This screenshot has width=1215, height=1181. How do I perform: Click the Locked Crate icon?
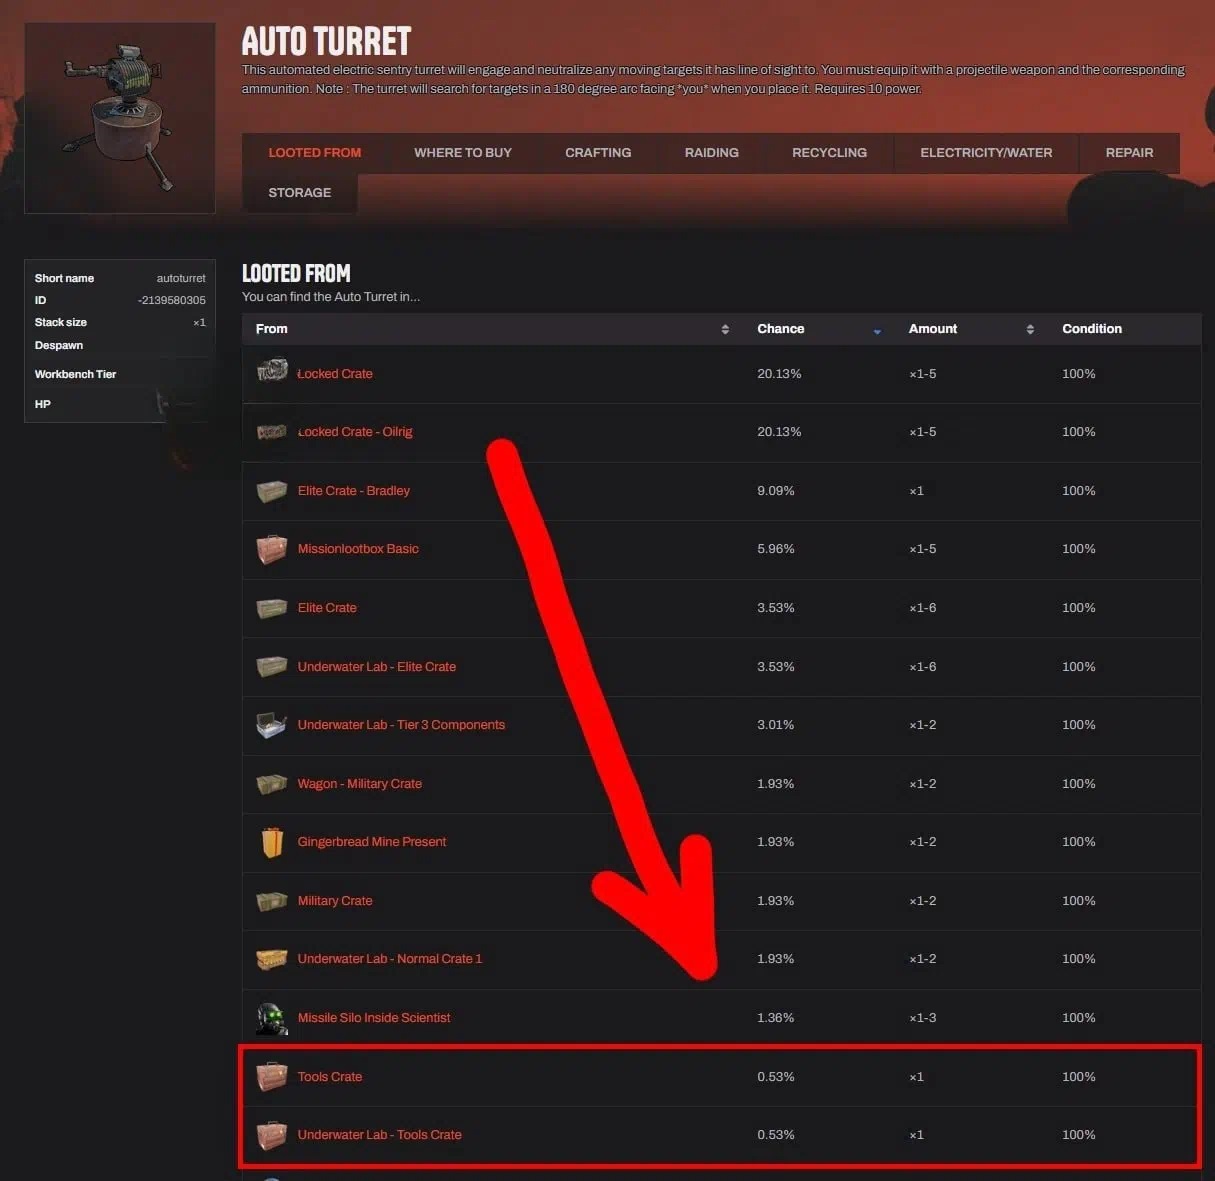click(x=272, y=373)
